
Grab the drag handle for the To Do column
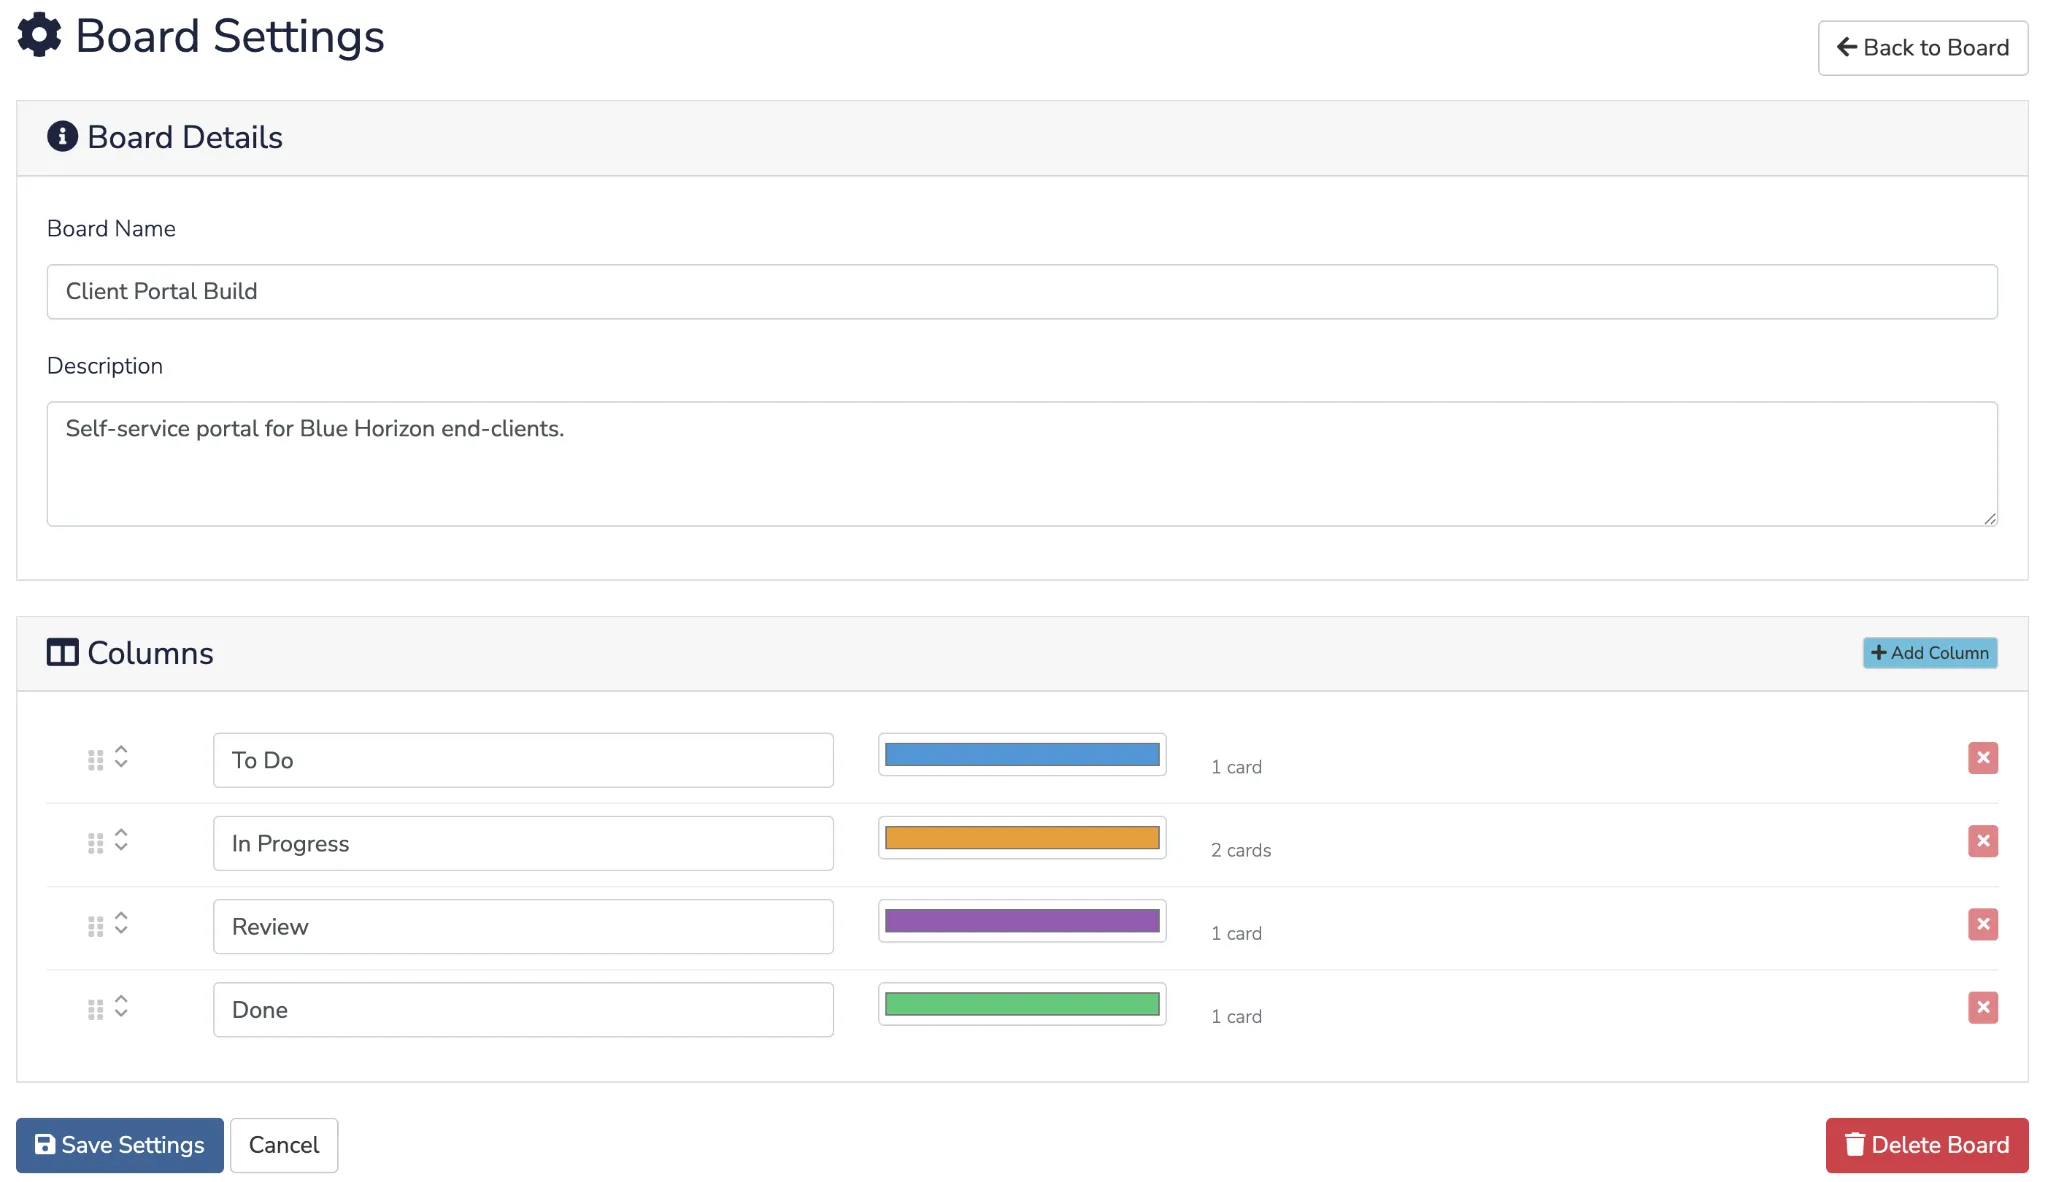coord(96,758)
